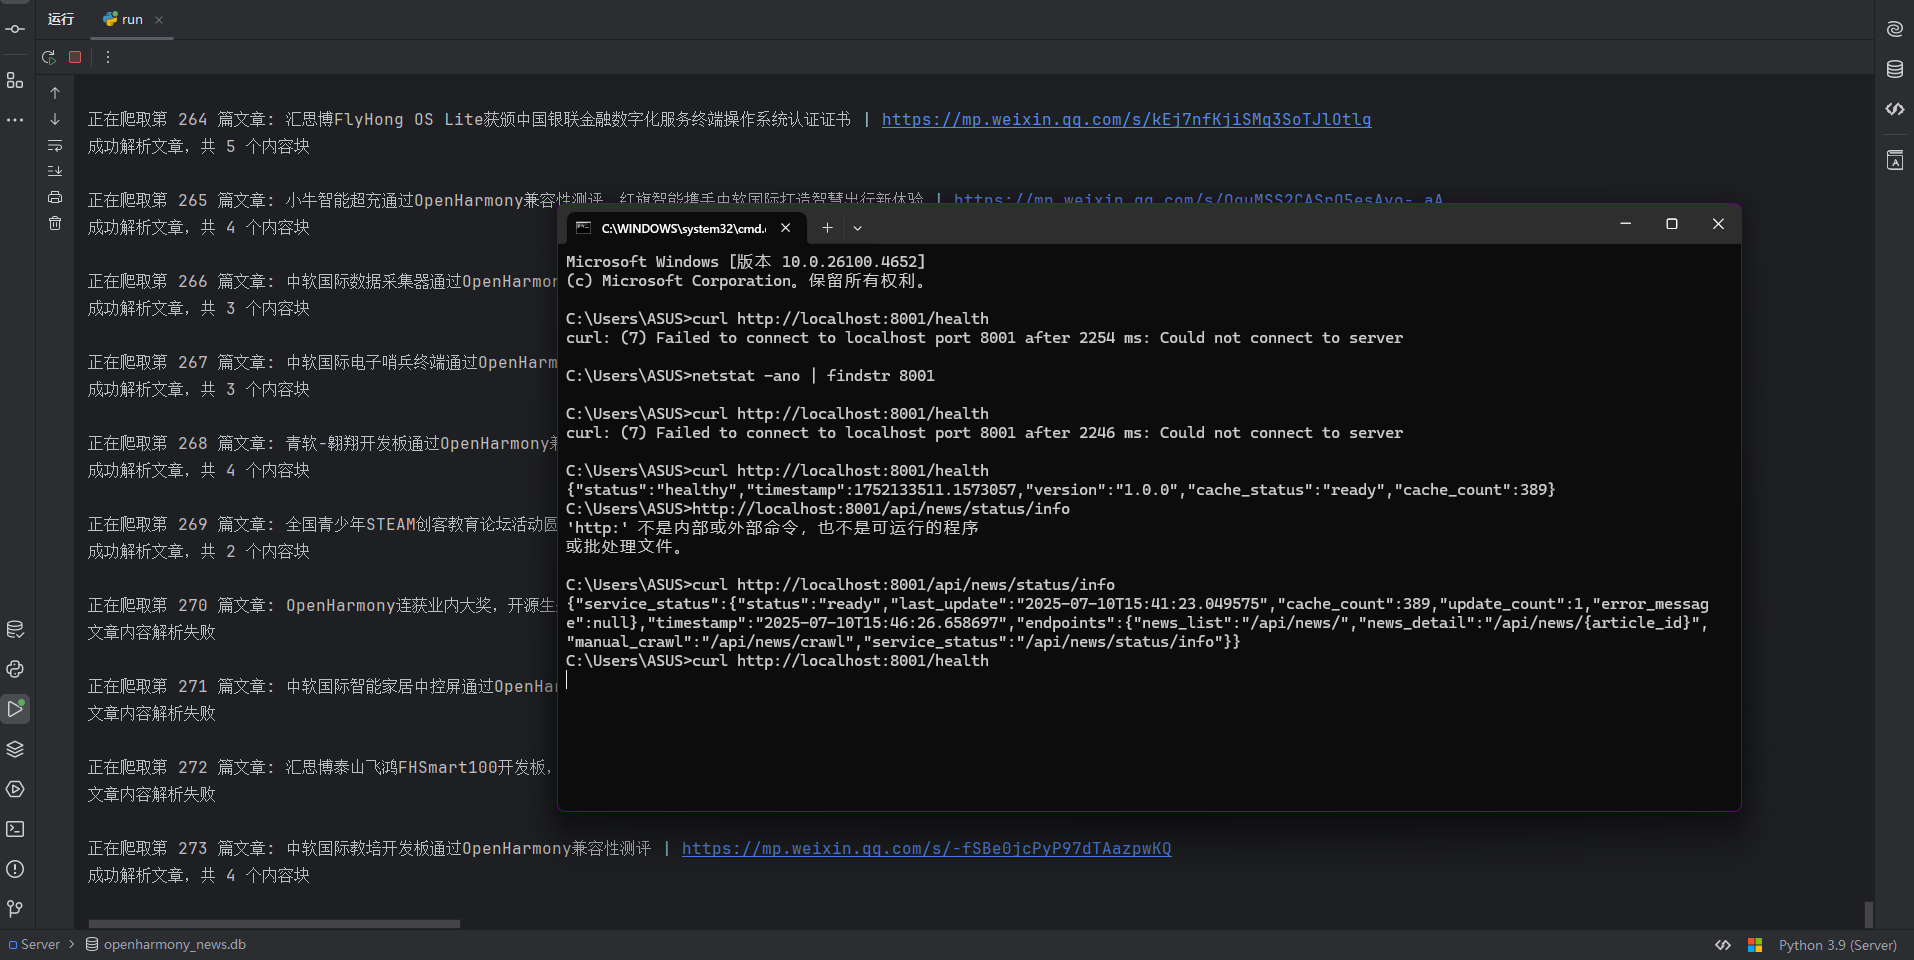Open the article 264 weixin link
1914x960 pixels.
tap(1126, 119)
